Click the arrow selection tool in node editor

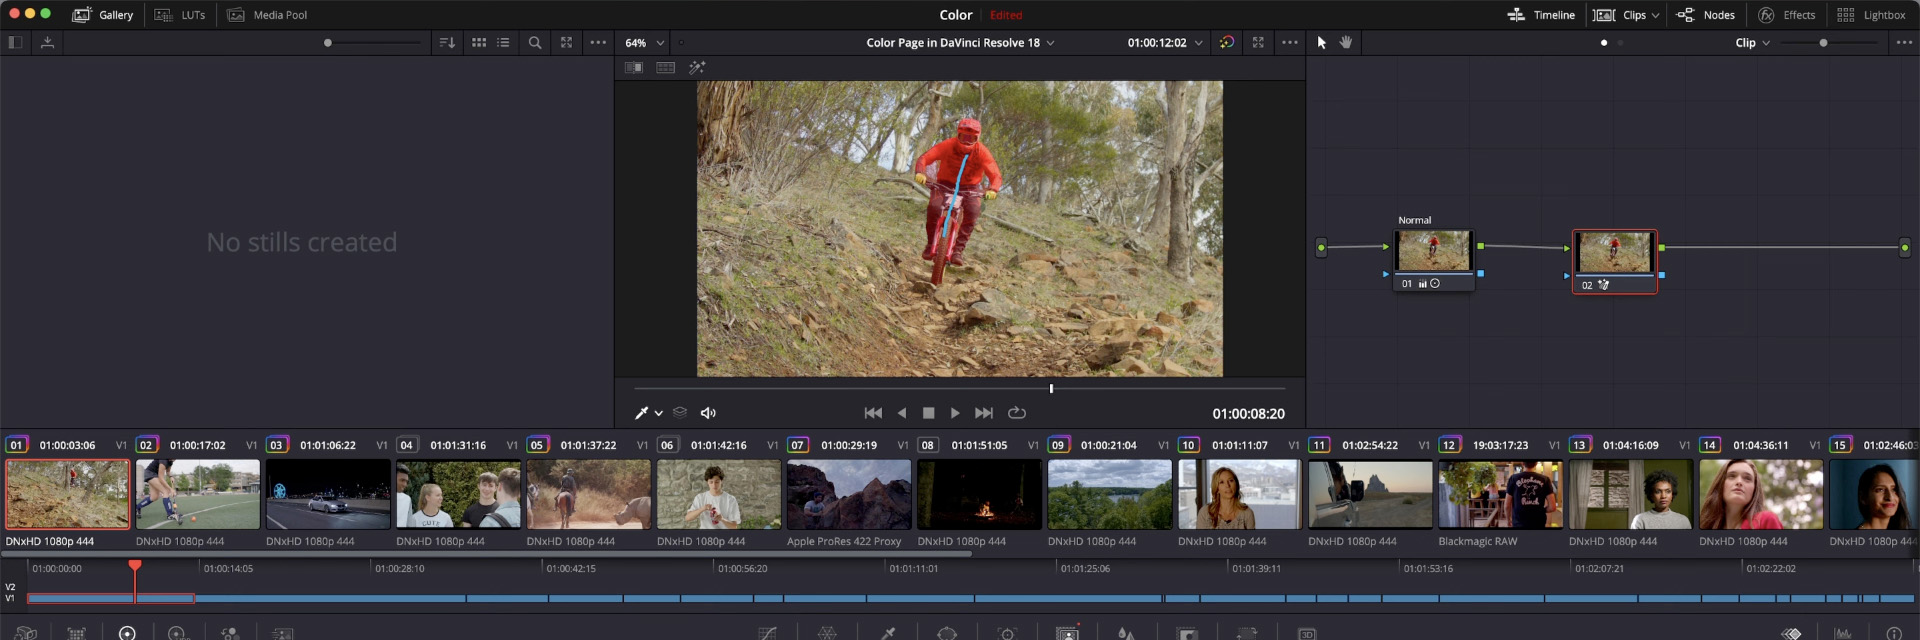[1321, 43]
